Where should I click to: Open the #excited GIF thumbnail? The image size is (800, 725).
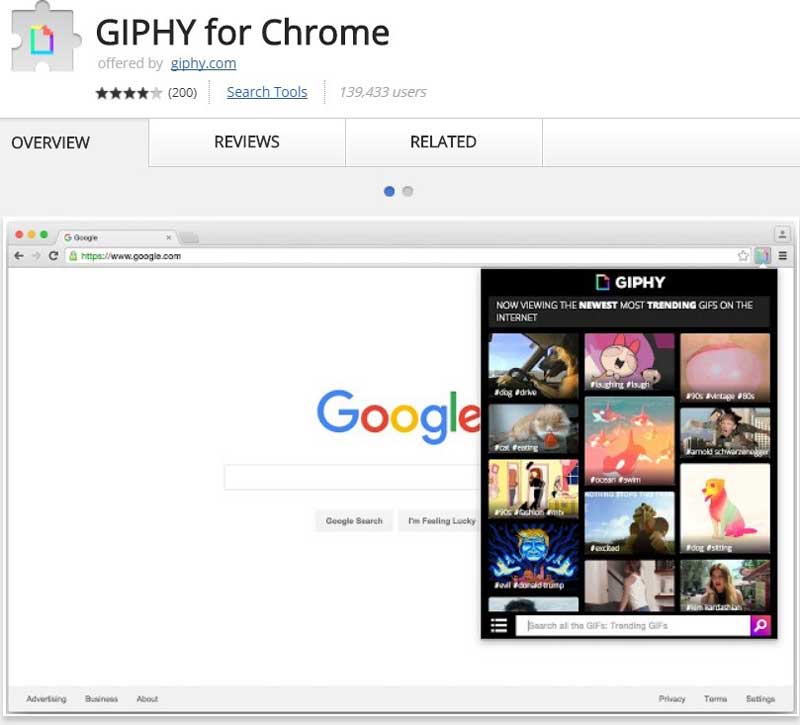click(629, 523)
